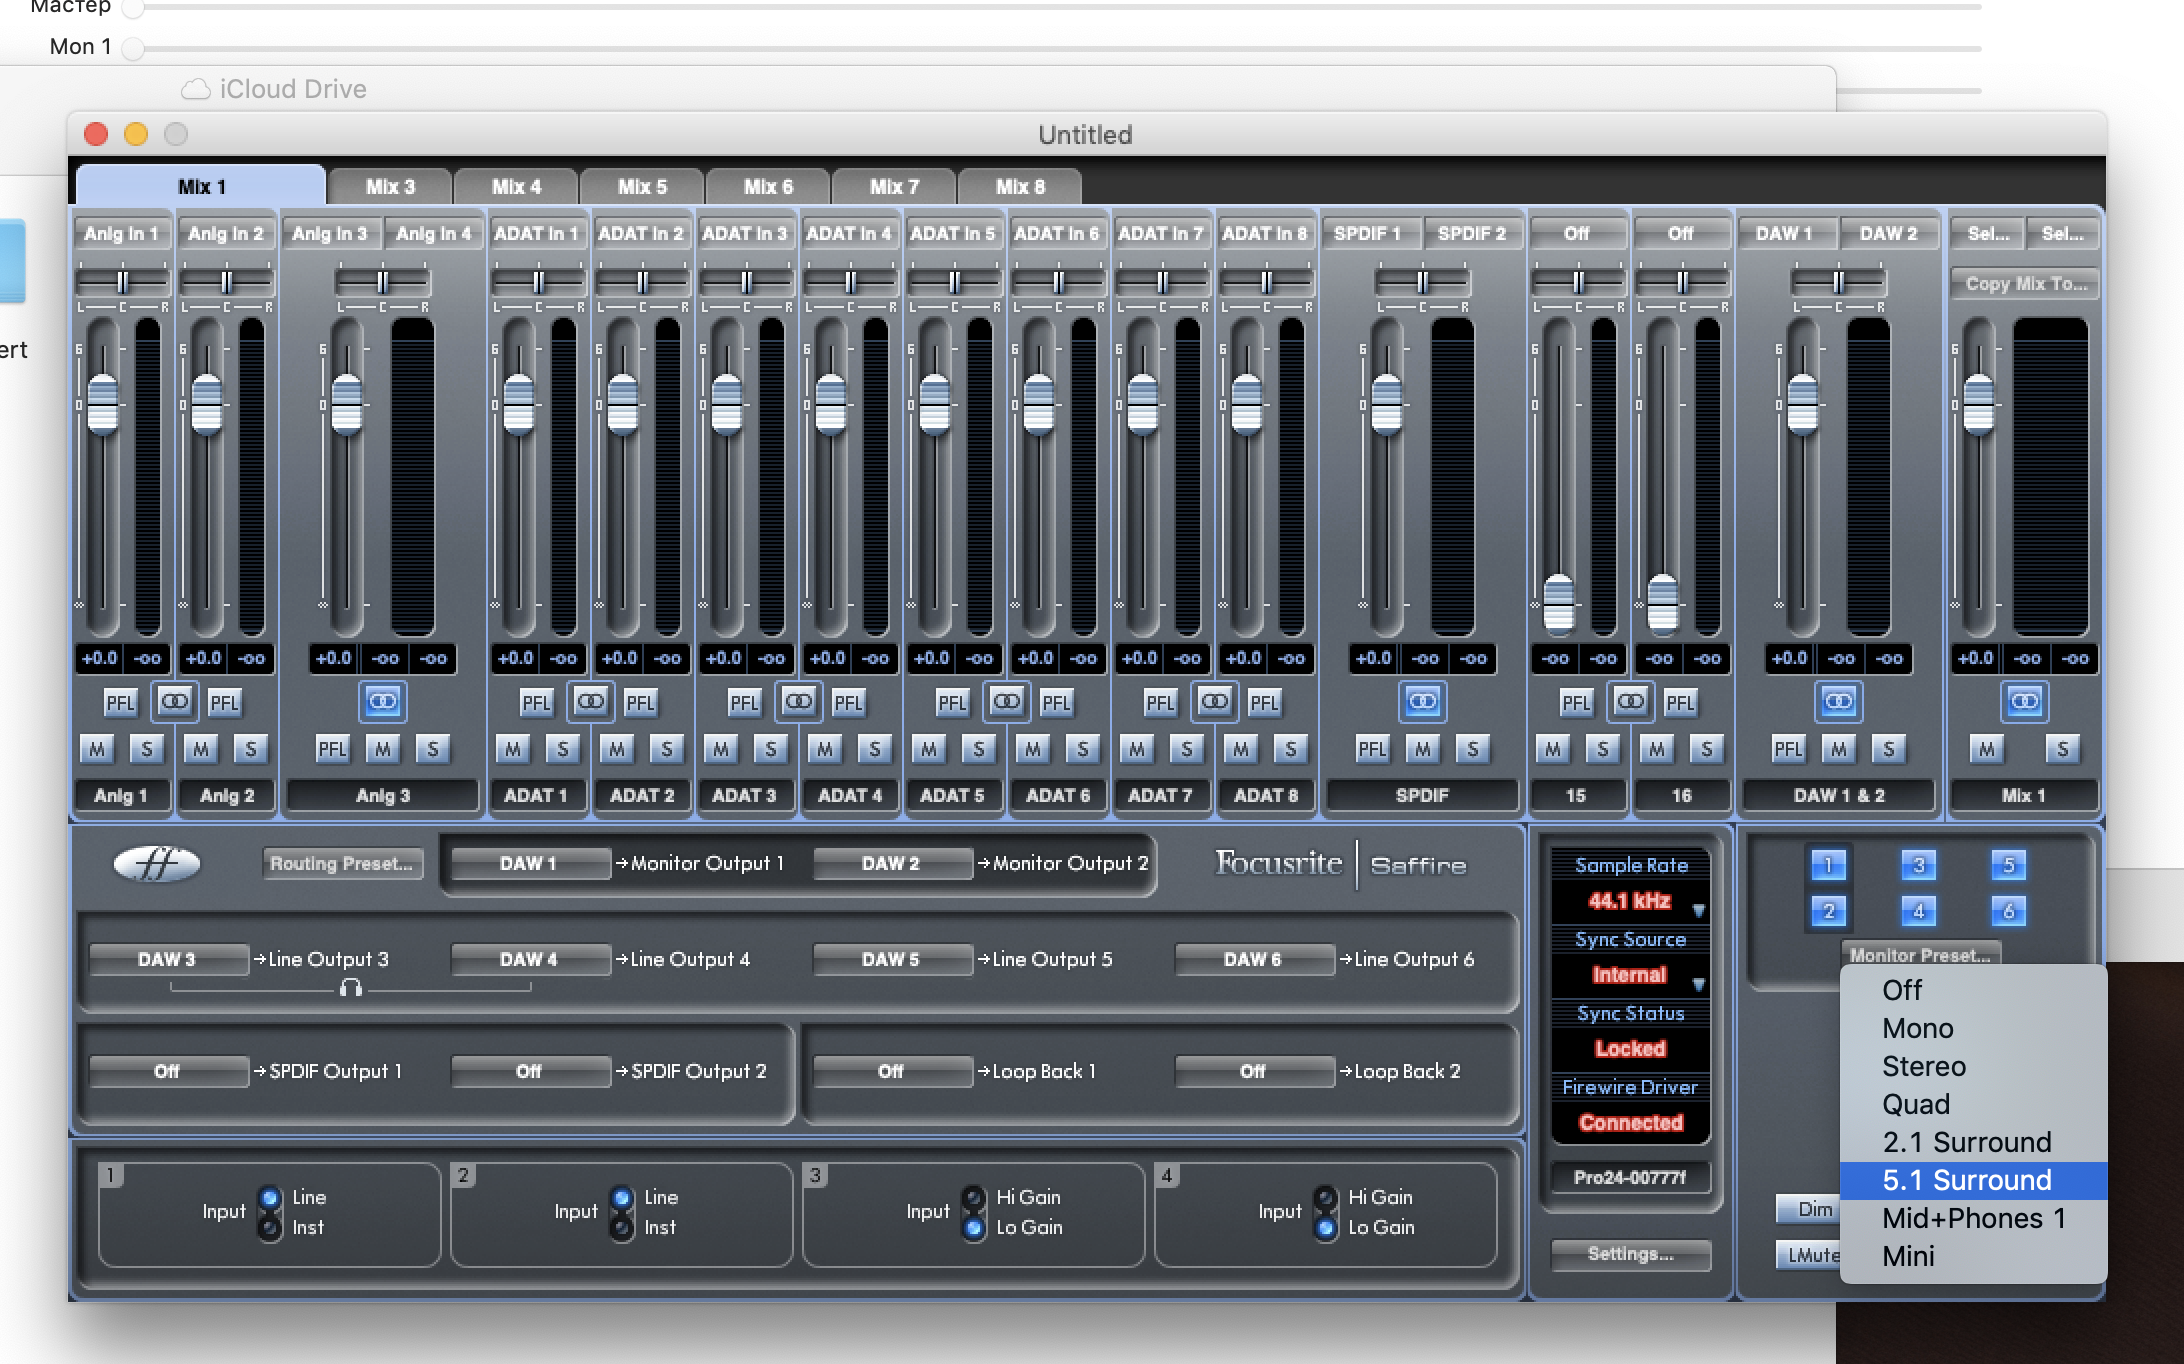Image resolution: width=2184 pixels, height=1364 pixels.
Task: Click the ADAT 3 channel fader
Action: (727, 403)
